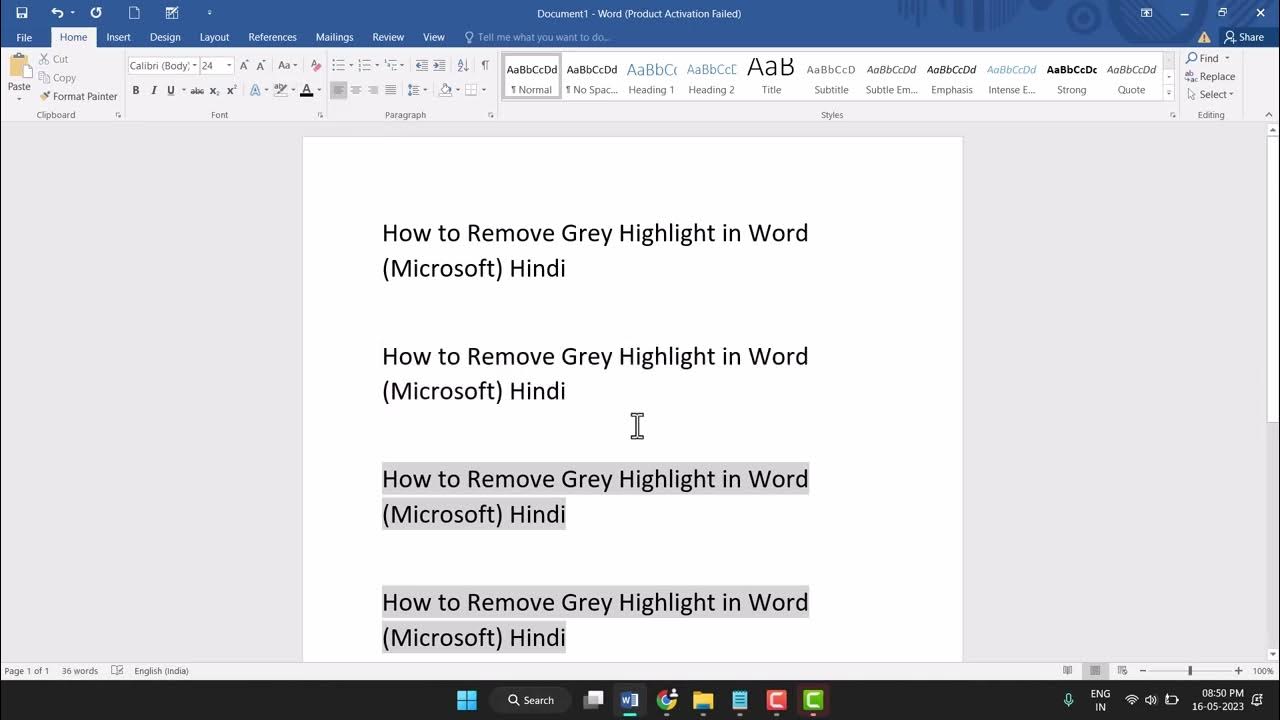The height and width of the screenshot is (720, 1280).
Task: Toggle Subscript formatting
Action: 214,90
